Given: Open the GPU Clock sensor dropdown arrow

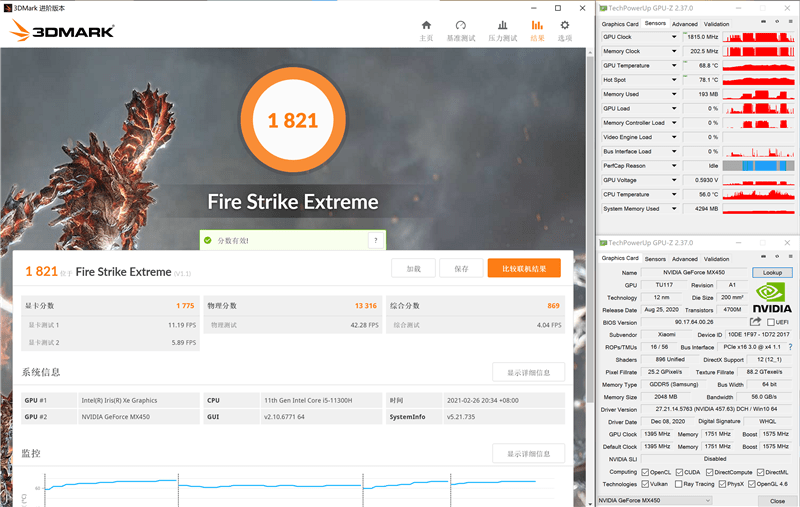Looking at the screenshot, I should pos(674,37).
